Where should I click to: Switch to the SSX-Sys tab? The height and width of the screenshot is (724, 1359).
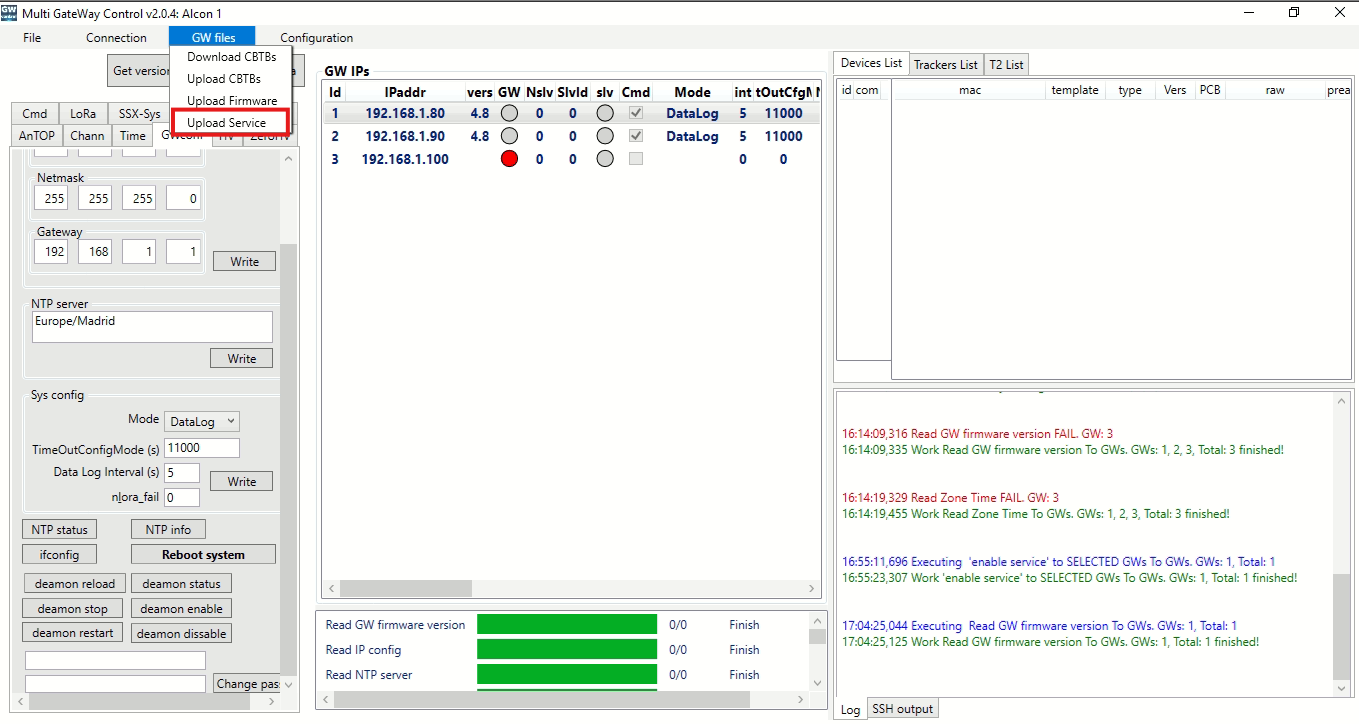pyautogui.click(x=139, y=114)
